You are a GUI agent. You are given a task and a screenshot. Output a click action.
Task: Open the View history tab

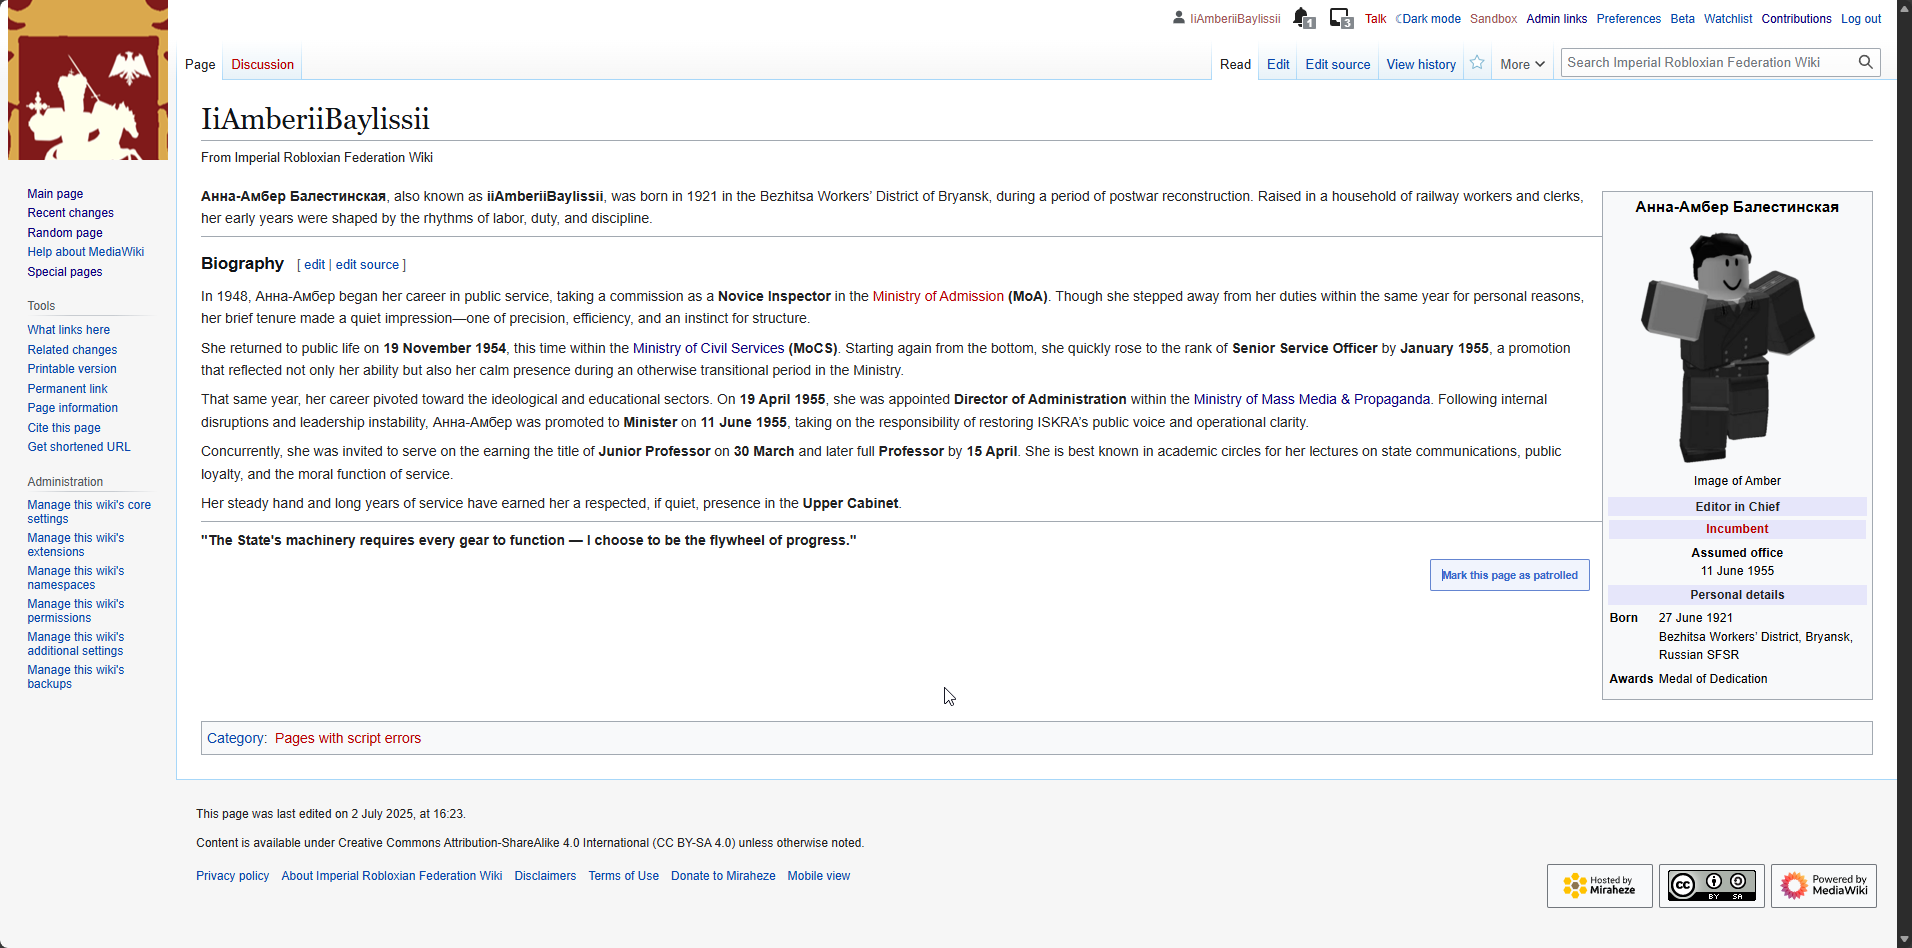(x=1420, y=64)
